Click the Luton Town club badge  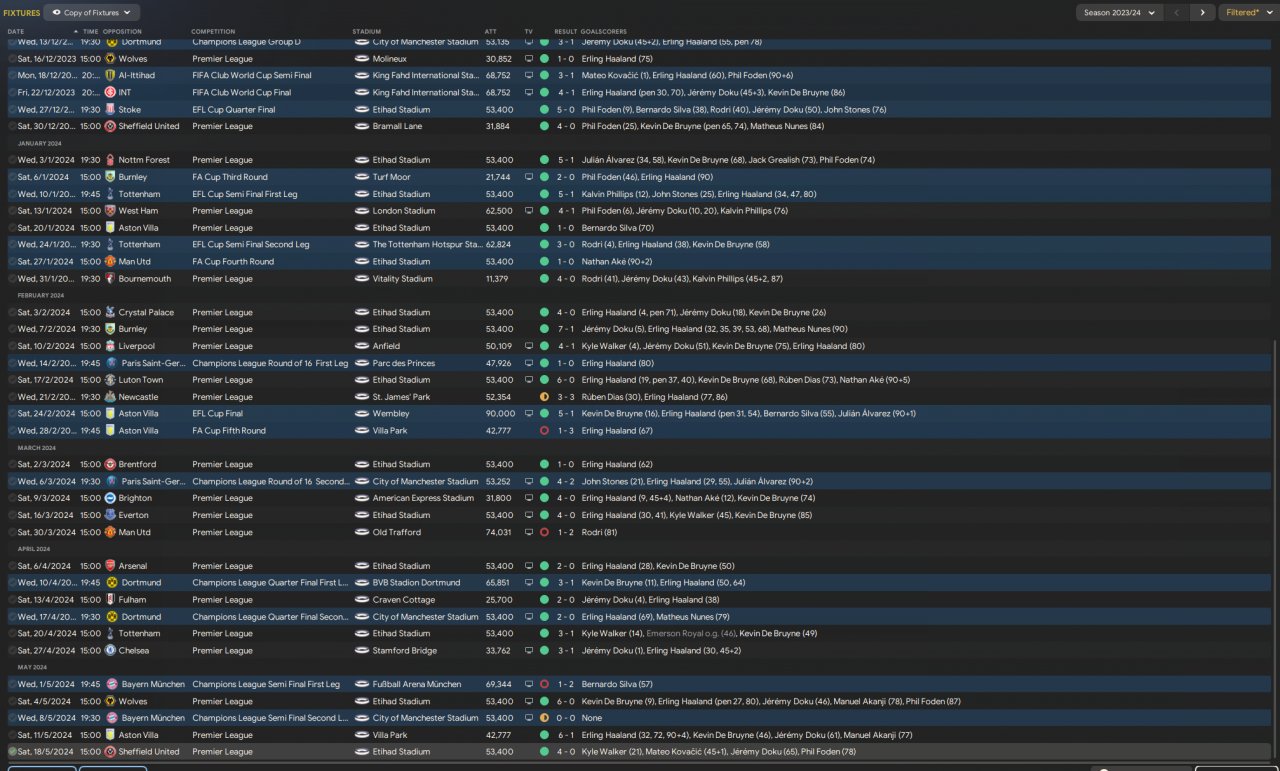point(110,380)
